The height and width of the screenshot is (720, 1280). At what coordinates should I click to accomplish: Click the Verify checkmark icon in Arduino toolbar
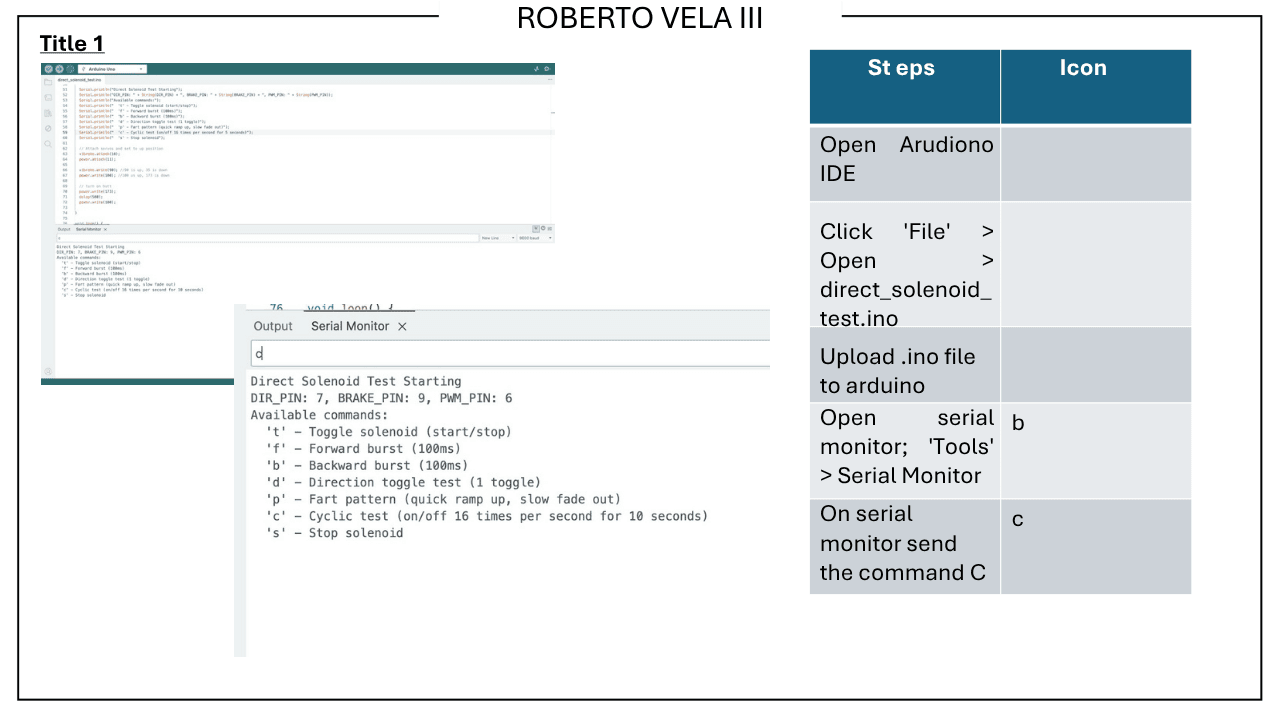(x=48, y=69)
